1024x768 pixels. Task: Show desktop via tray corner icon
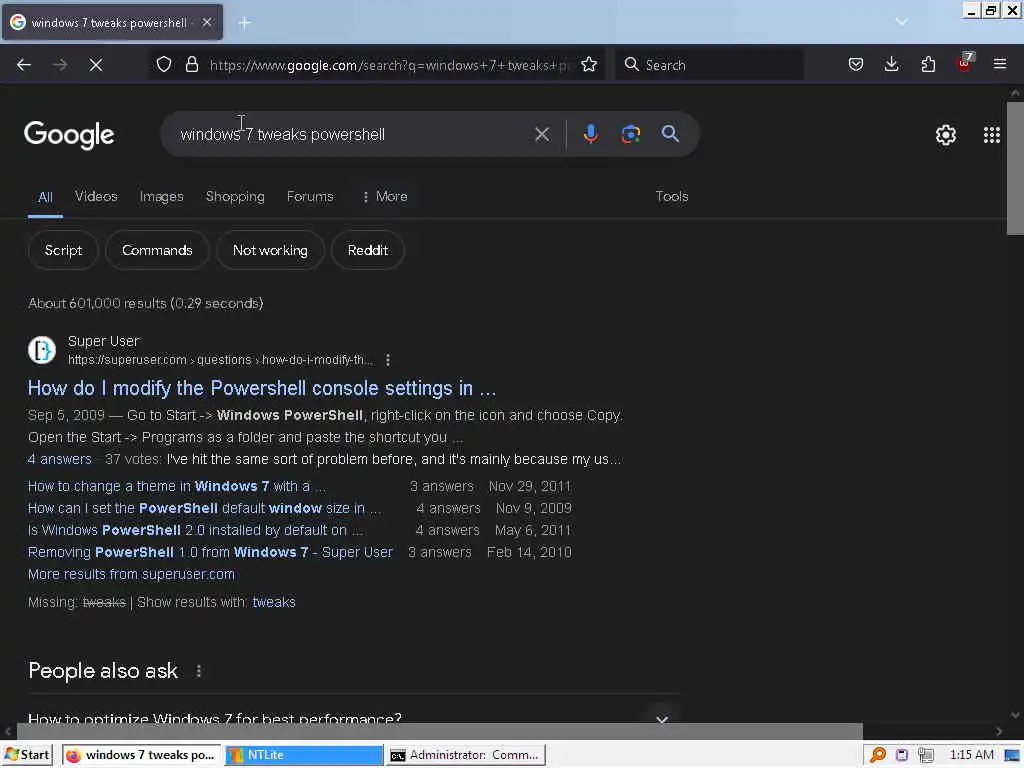1011,755
